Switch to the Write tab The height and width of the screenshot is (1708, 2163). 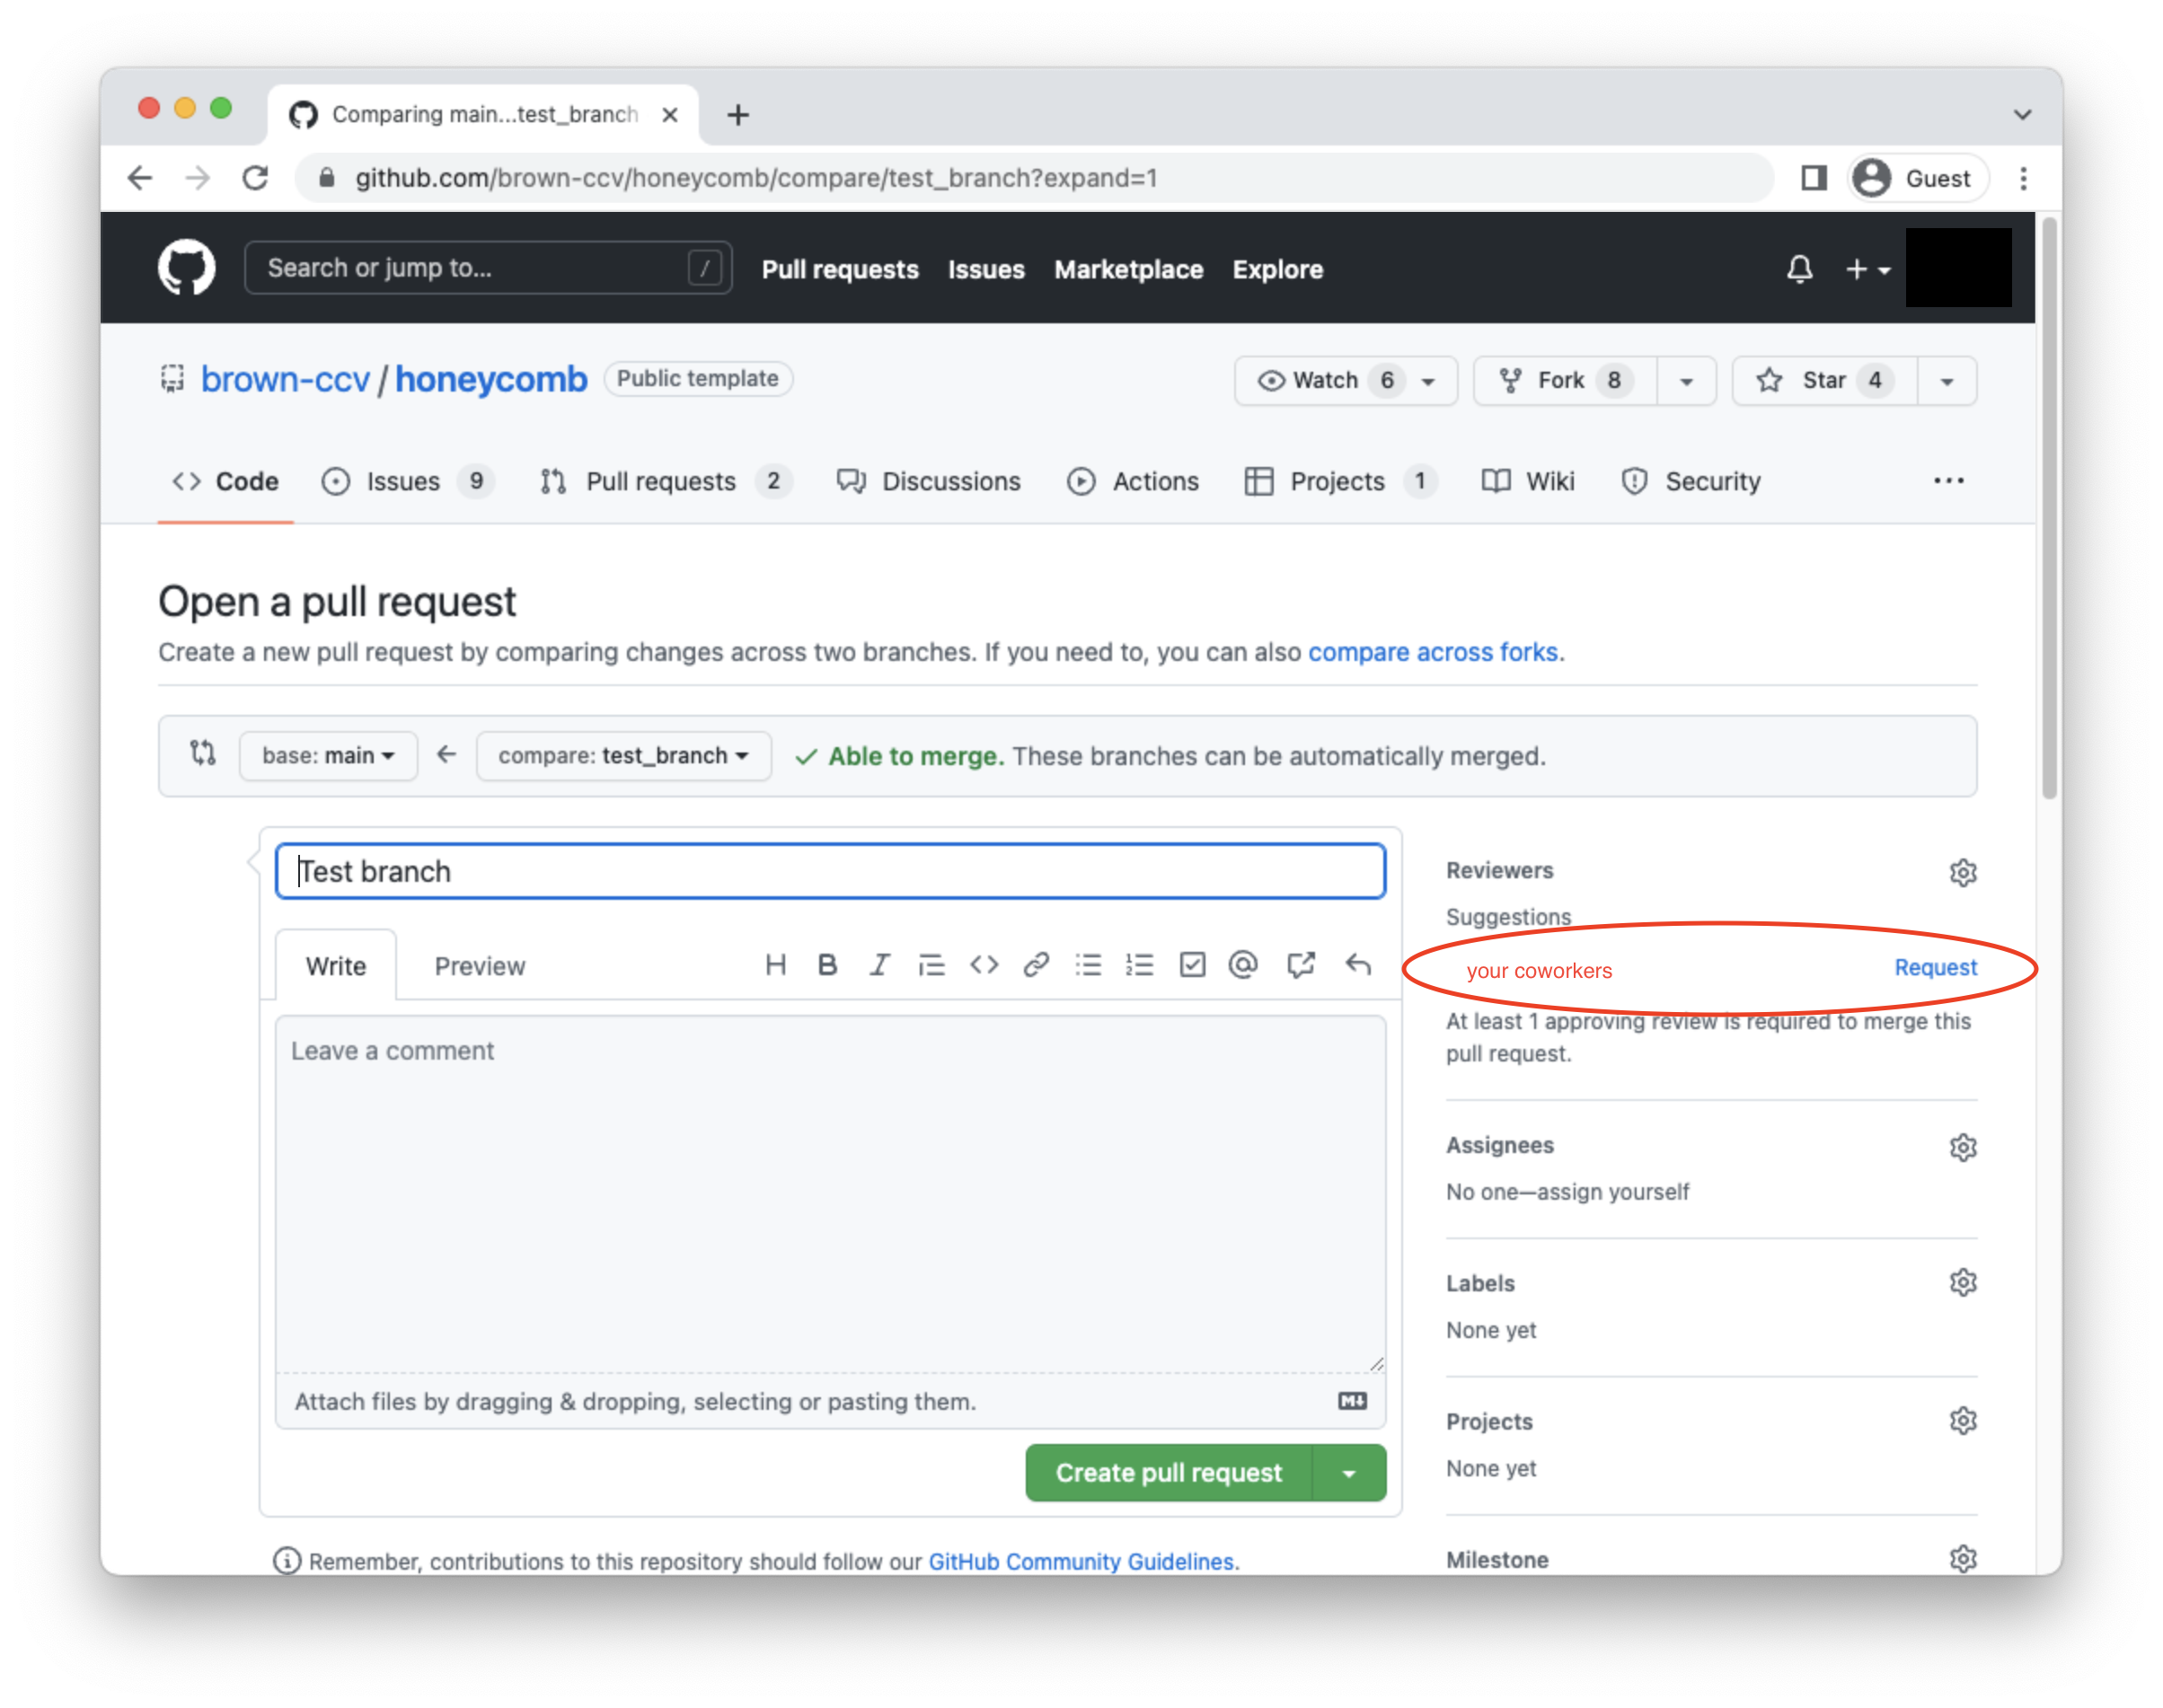click(335, 965)
